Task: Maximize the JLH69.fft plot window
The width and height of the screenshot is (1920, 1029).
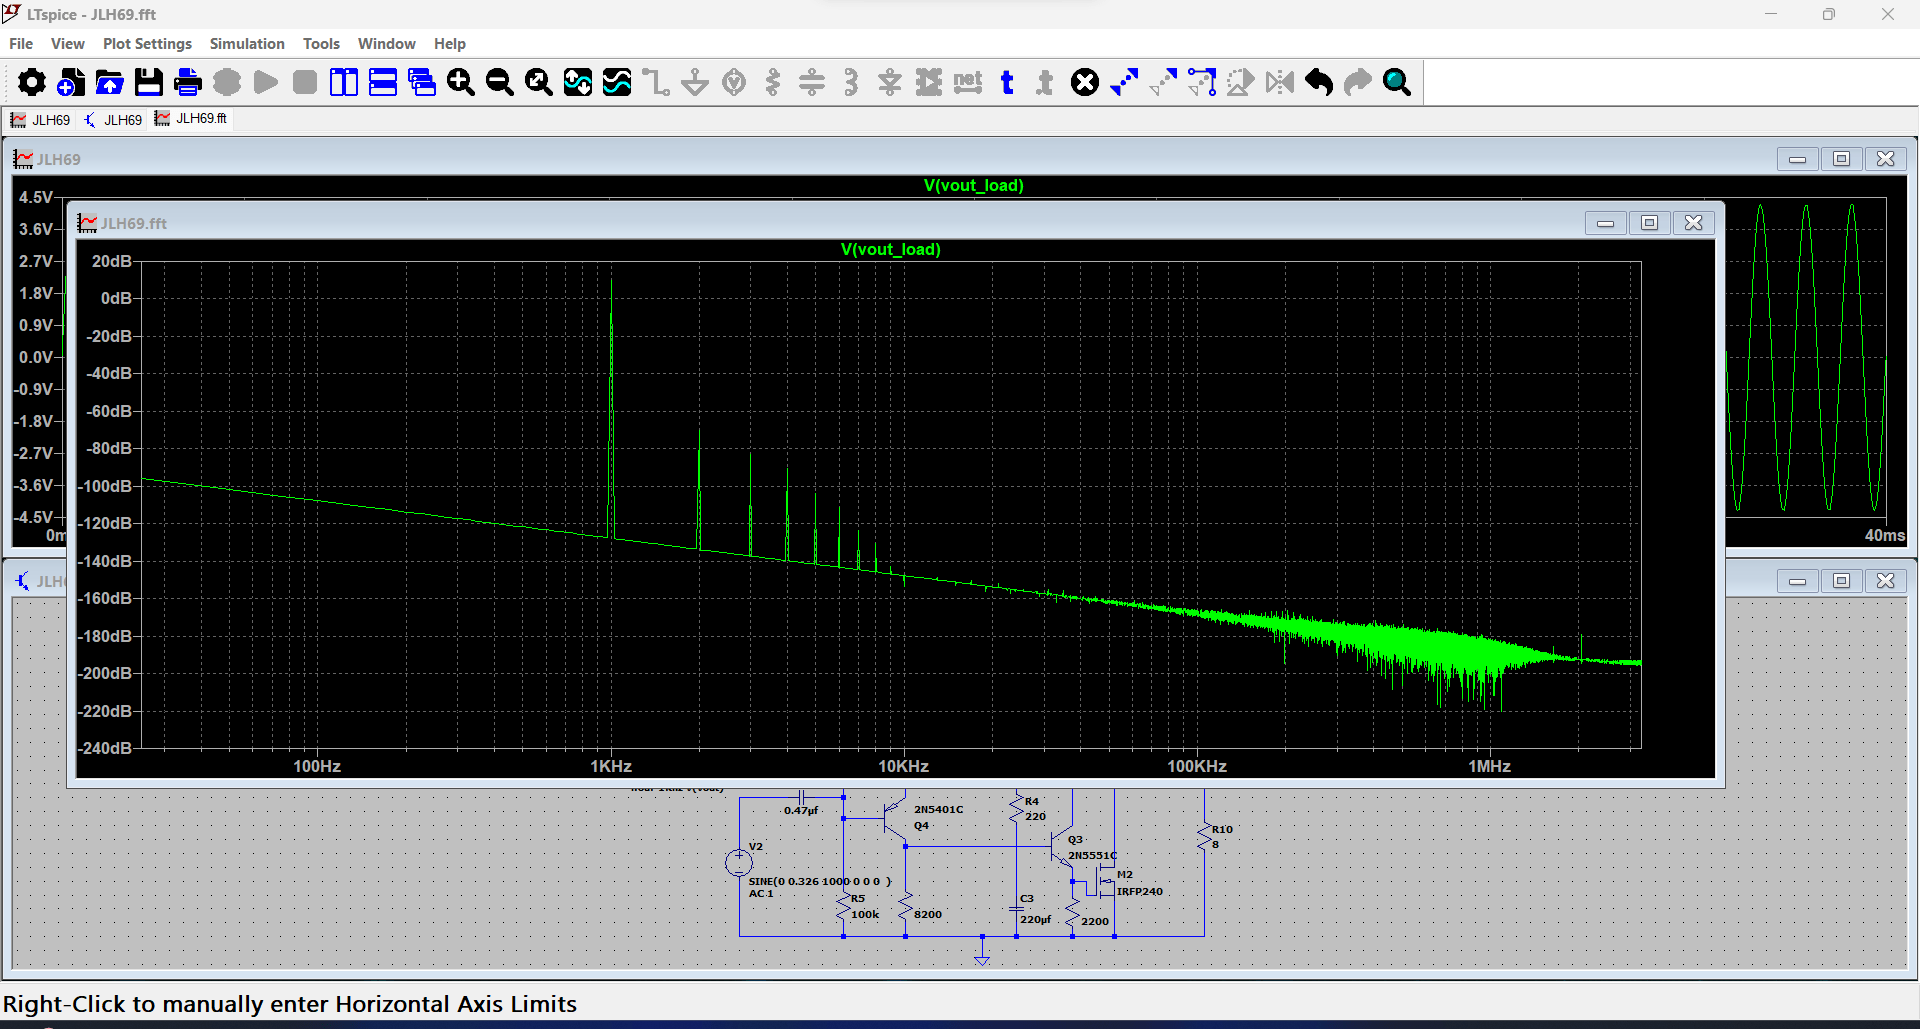Action: (1649, 223)
